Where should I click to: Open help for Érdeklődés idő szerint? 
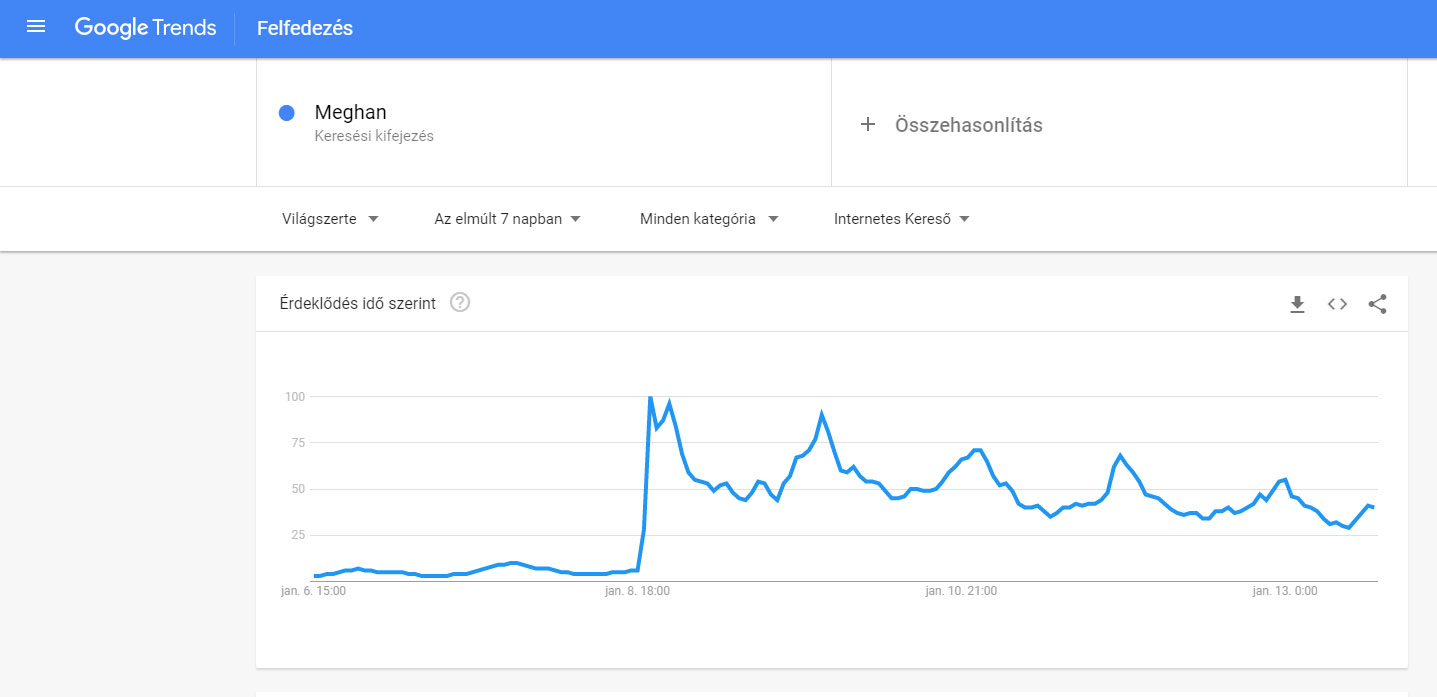(x=460, y=302)
